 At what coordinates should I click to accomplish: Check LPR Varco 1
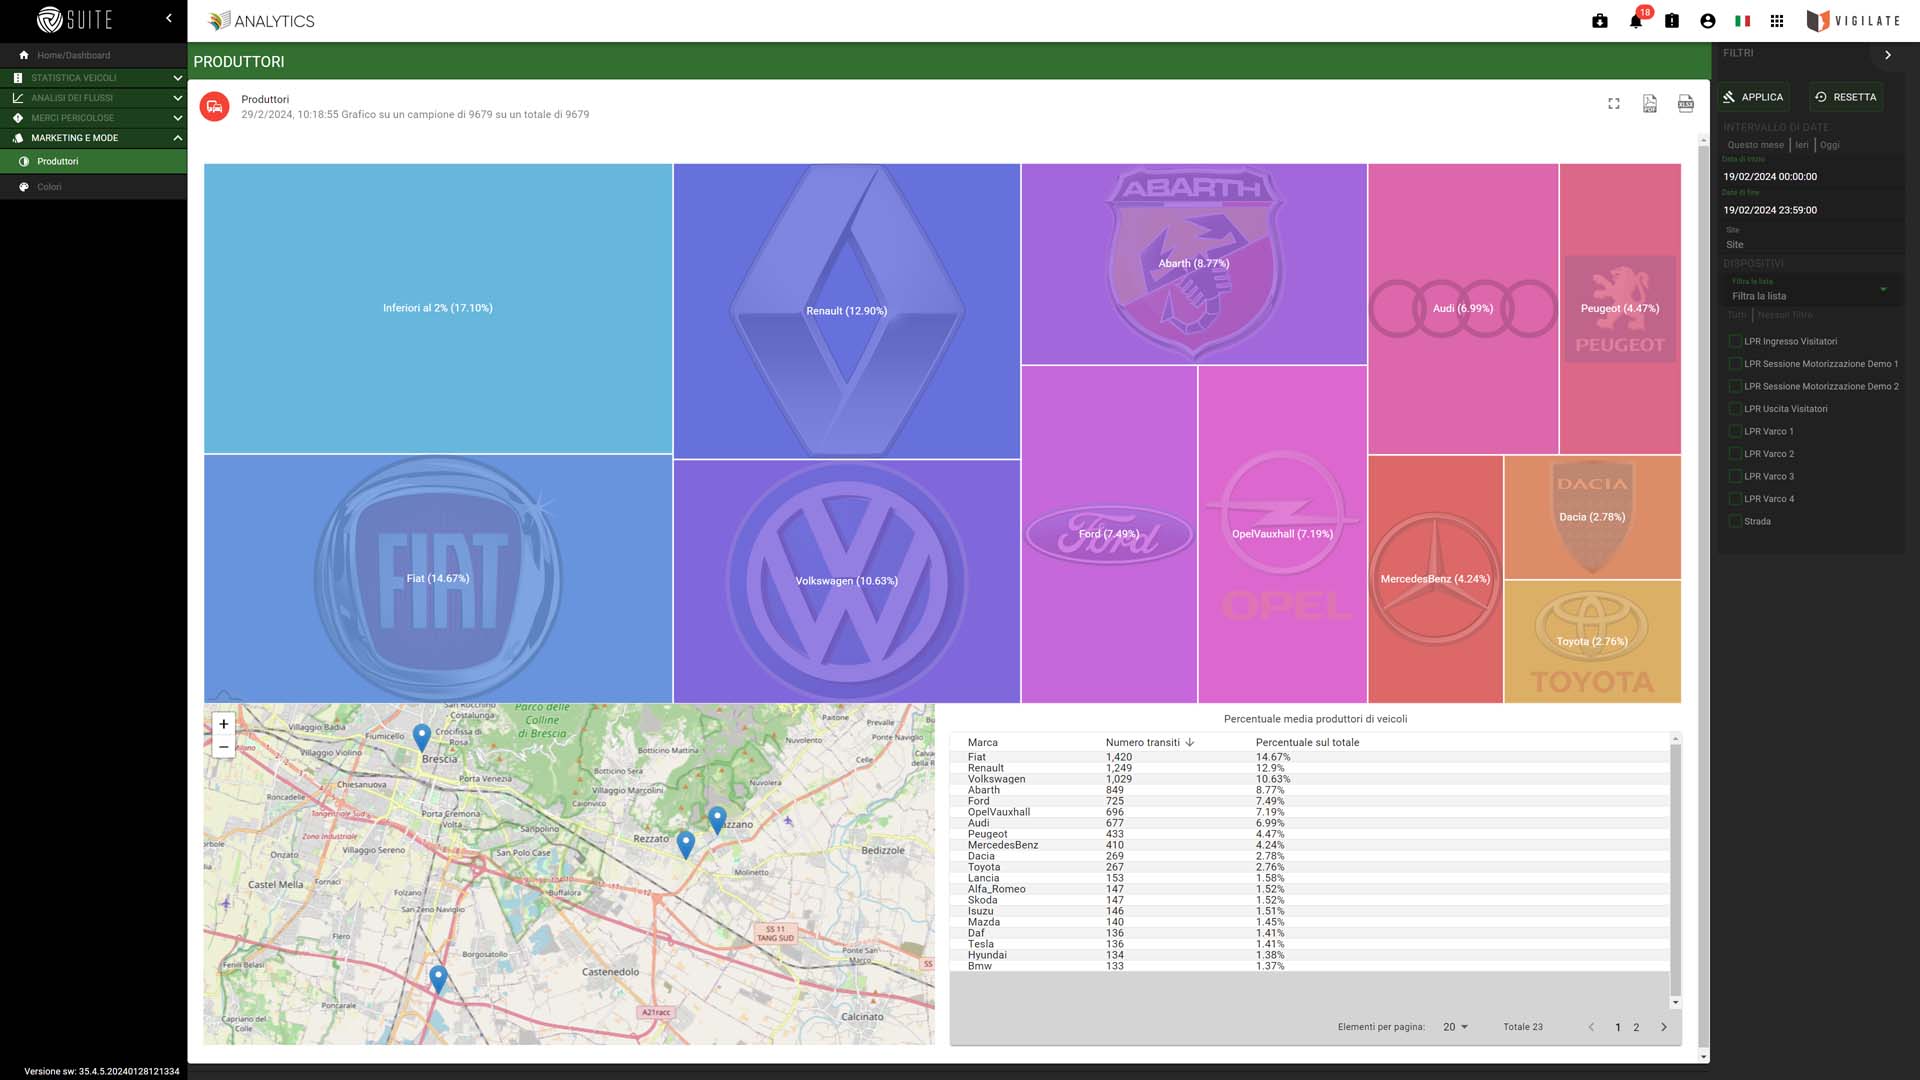point(1735,431)
